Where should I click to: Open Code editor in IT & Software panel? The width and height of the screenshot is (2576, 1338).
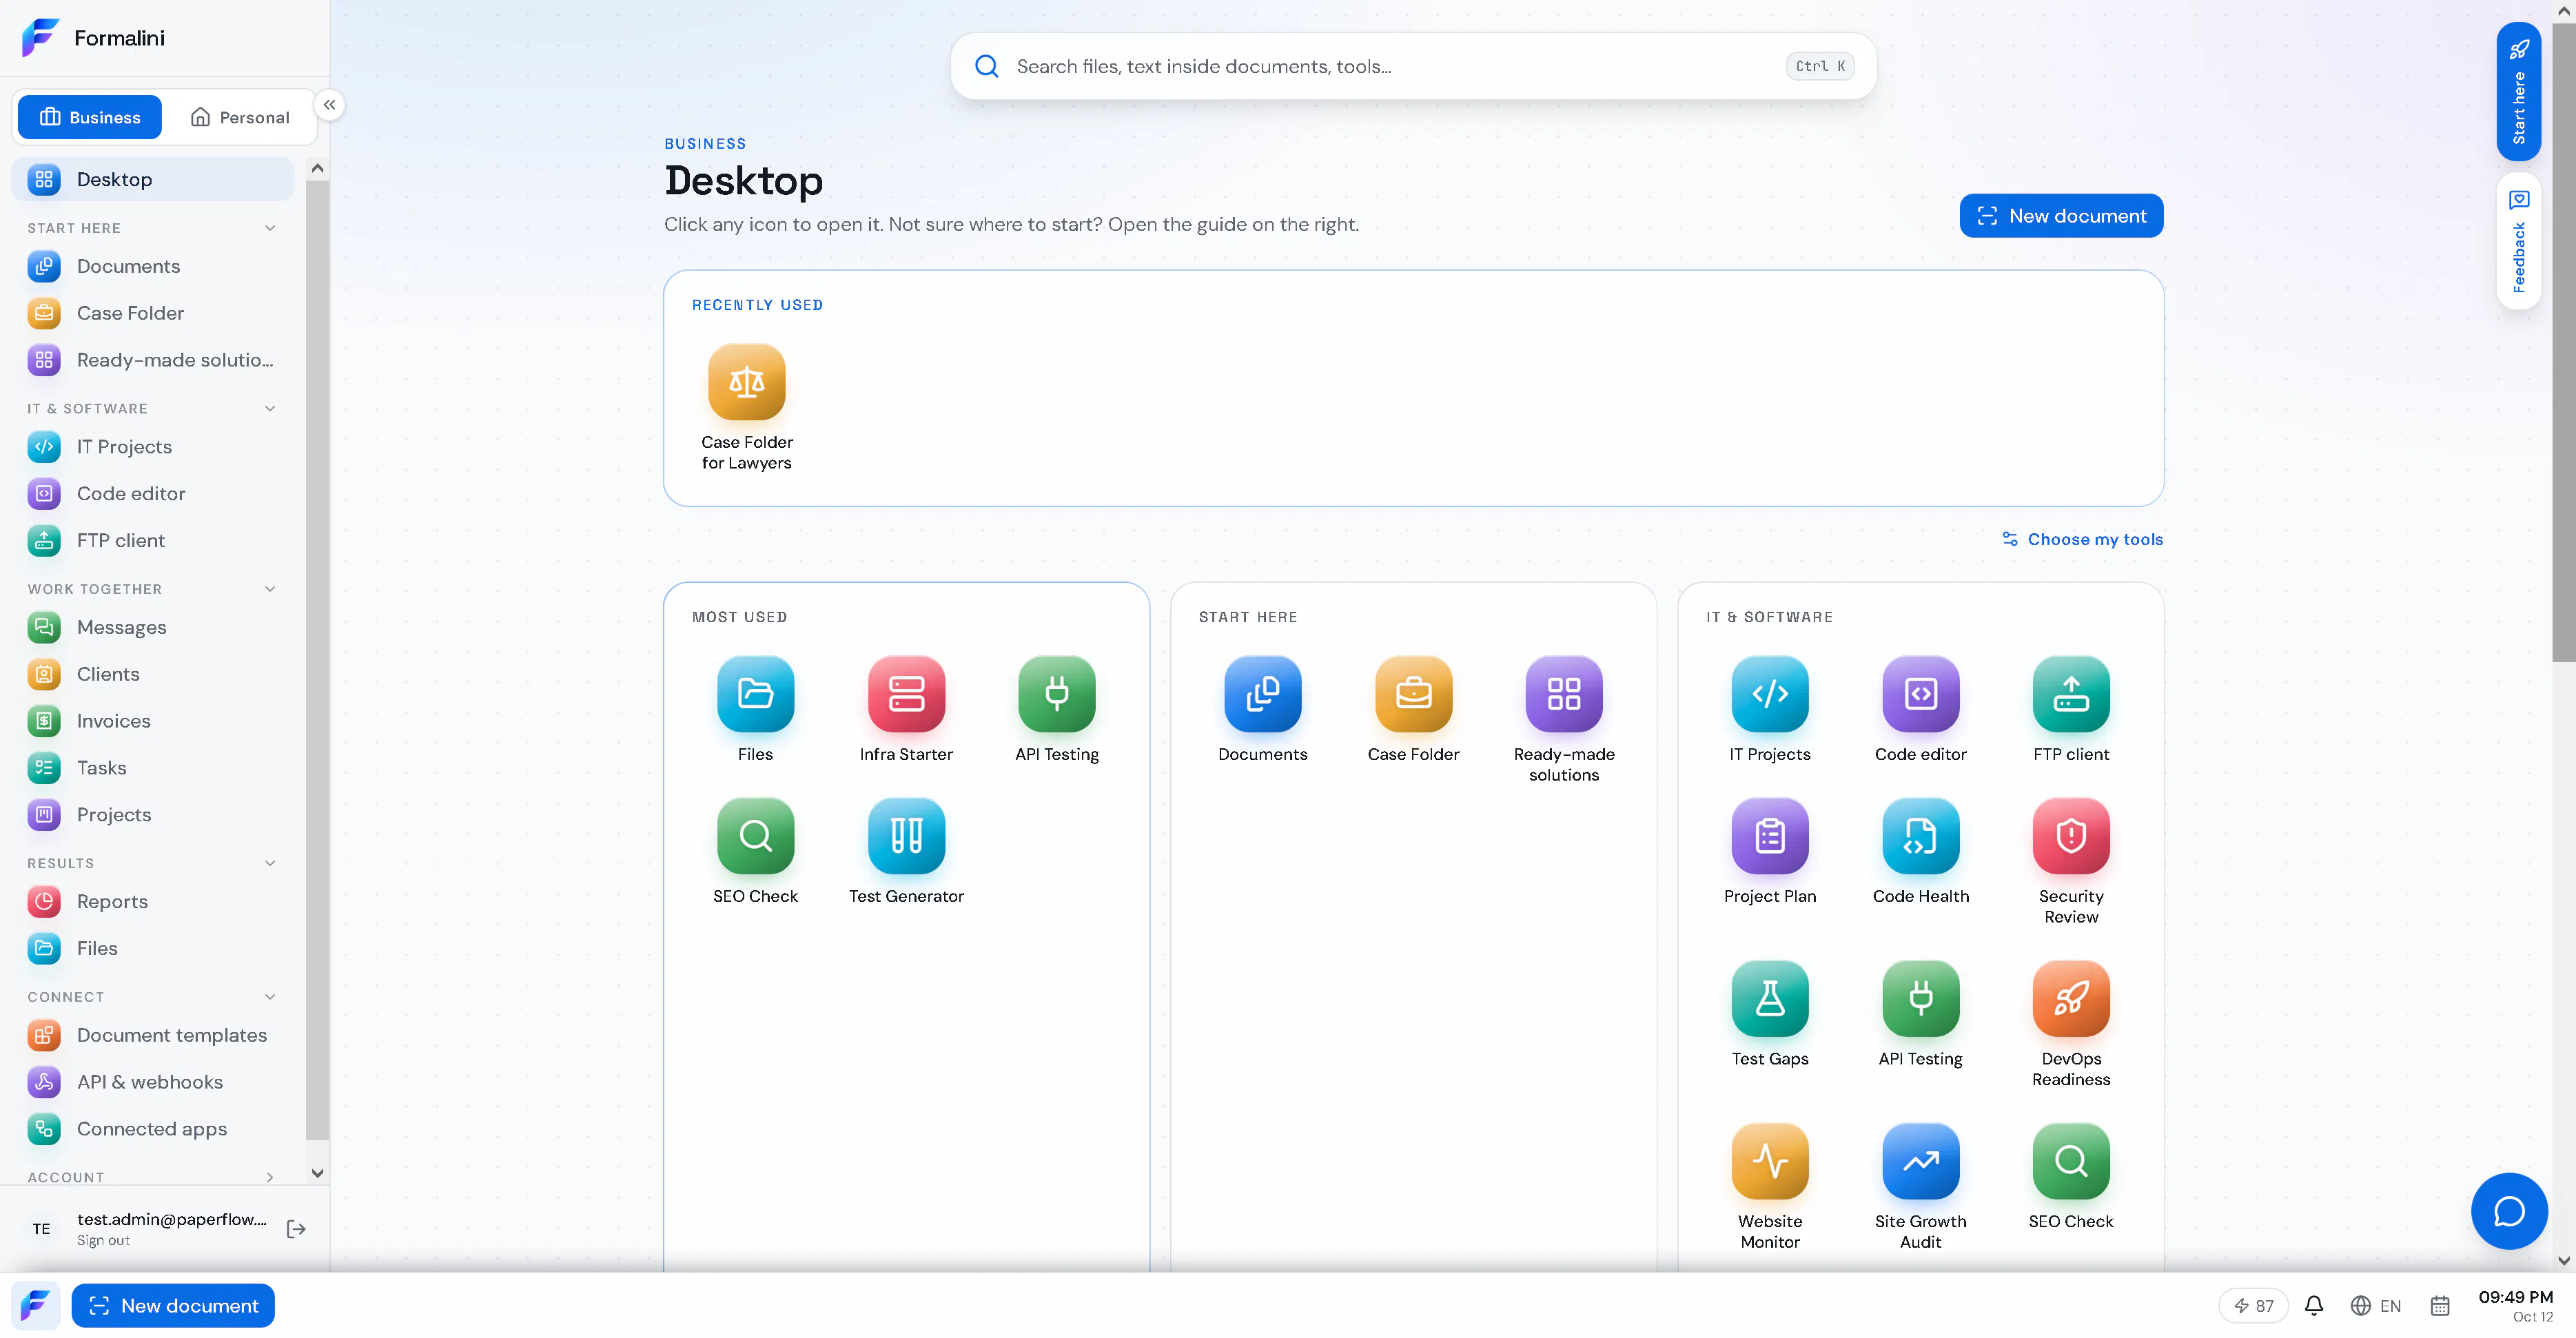click(x=1920, y=710)
